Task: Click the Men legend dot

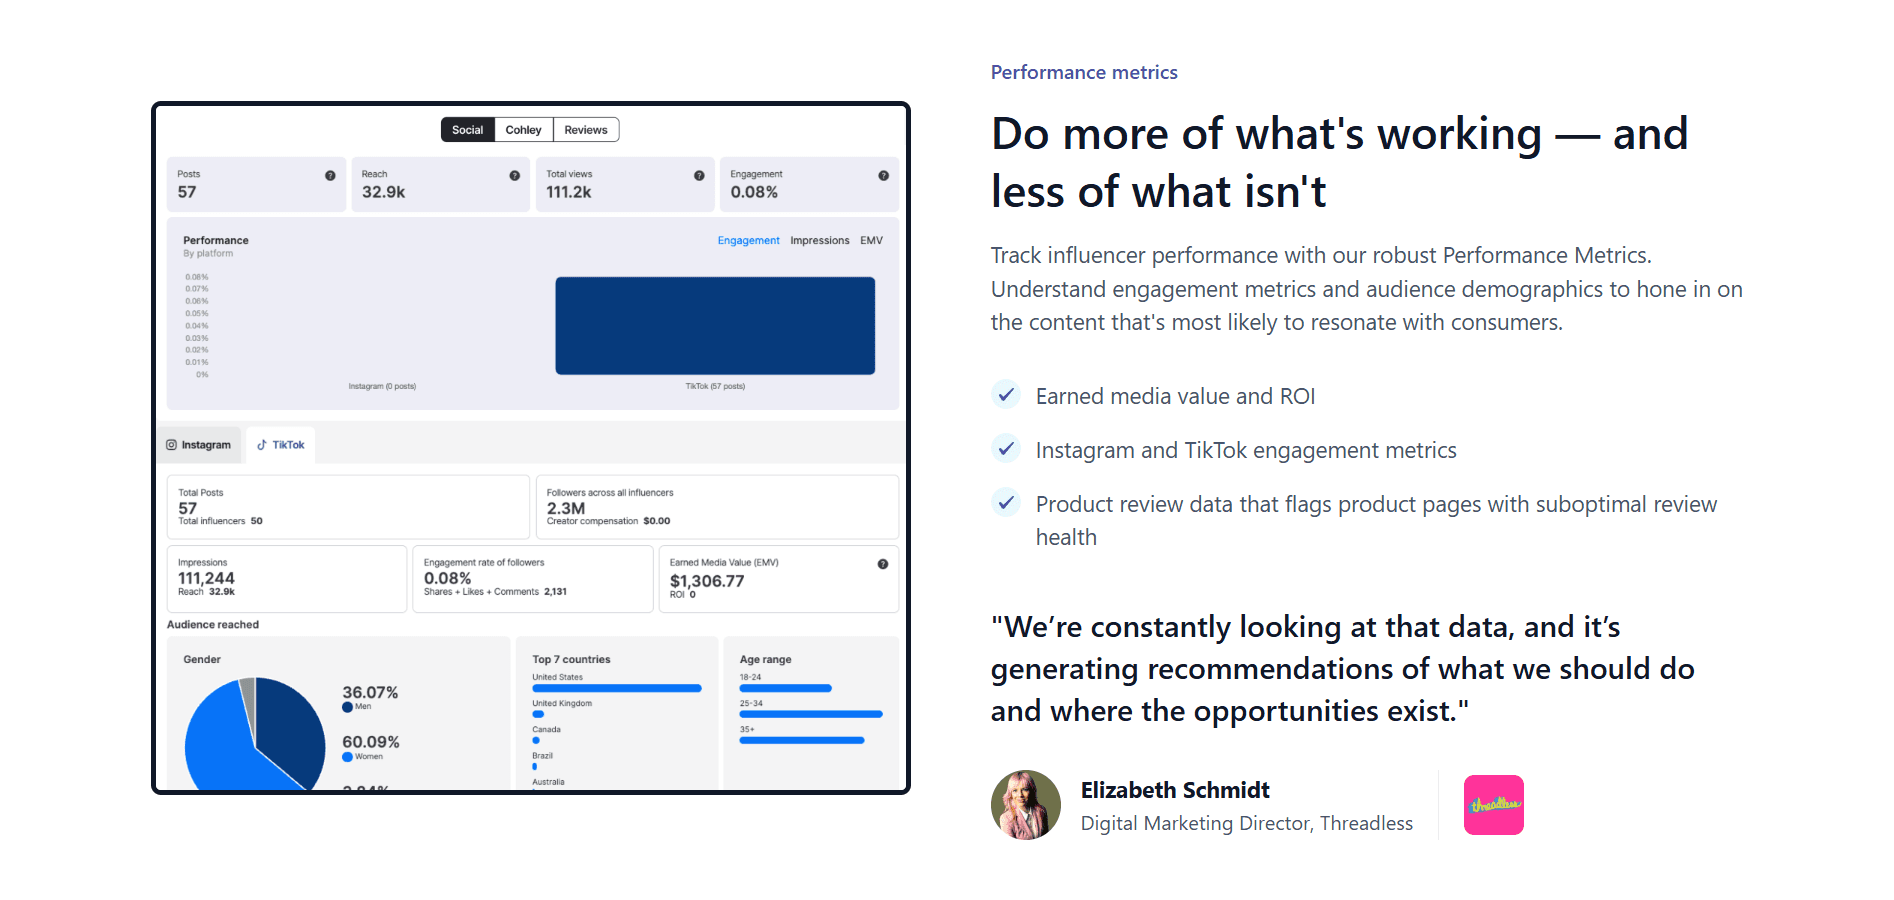Action: pyautogui.click(x=347, y=707)
